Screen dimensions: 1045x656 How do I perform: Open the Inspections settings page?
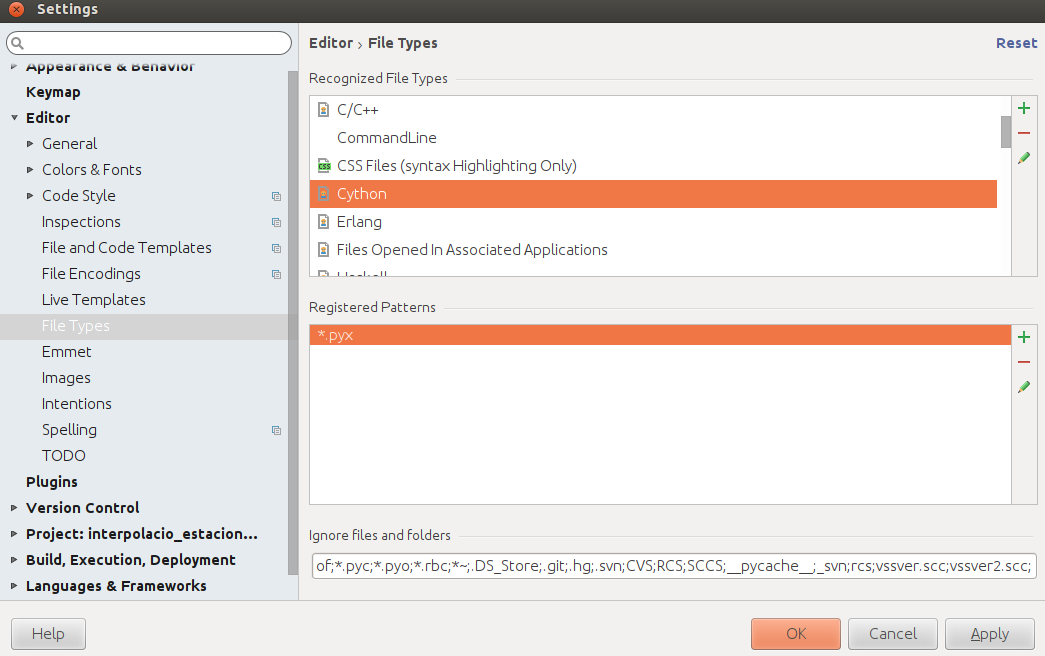[81, 221]
